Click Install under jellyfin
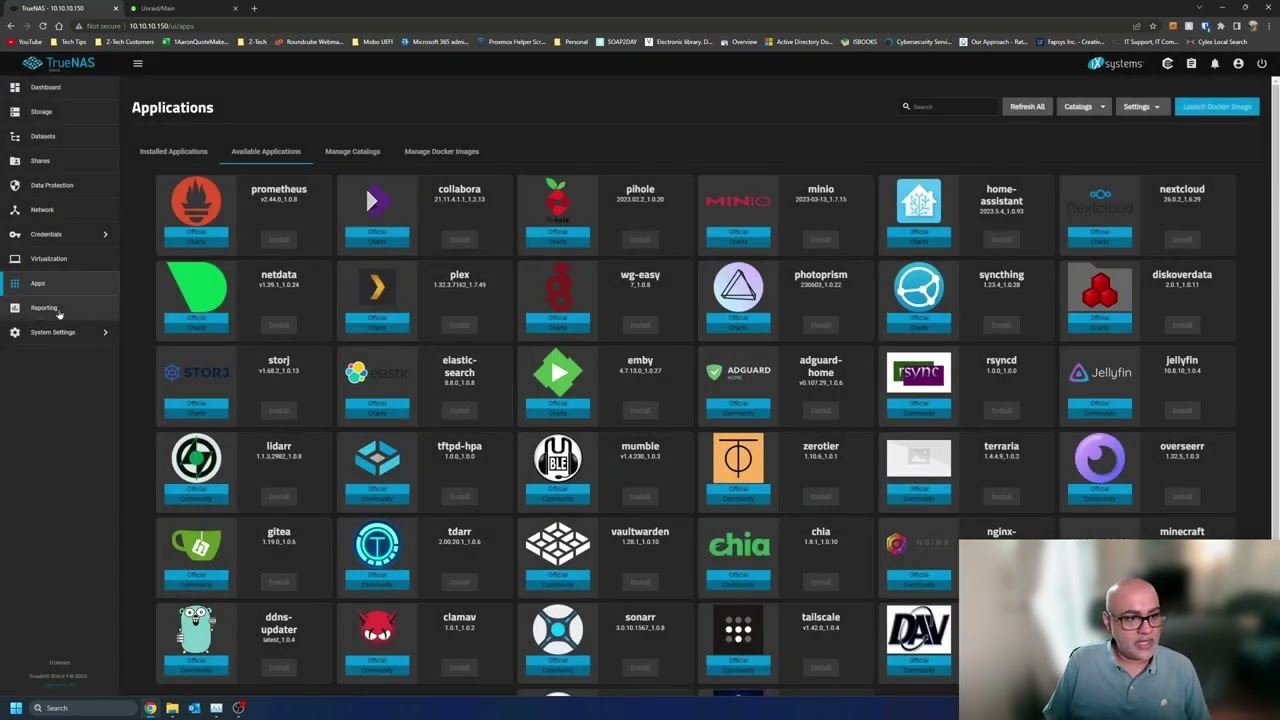The height and width of the screenshot is (720, 1280). click(1182, 411)
